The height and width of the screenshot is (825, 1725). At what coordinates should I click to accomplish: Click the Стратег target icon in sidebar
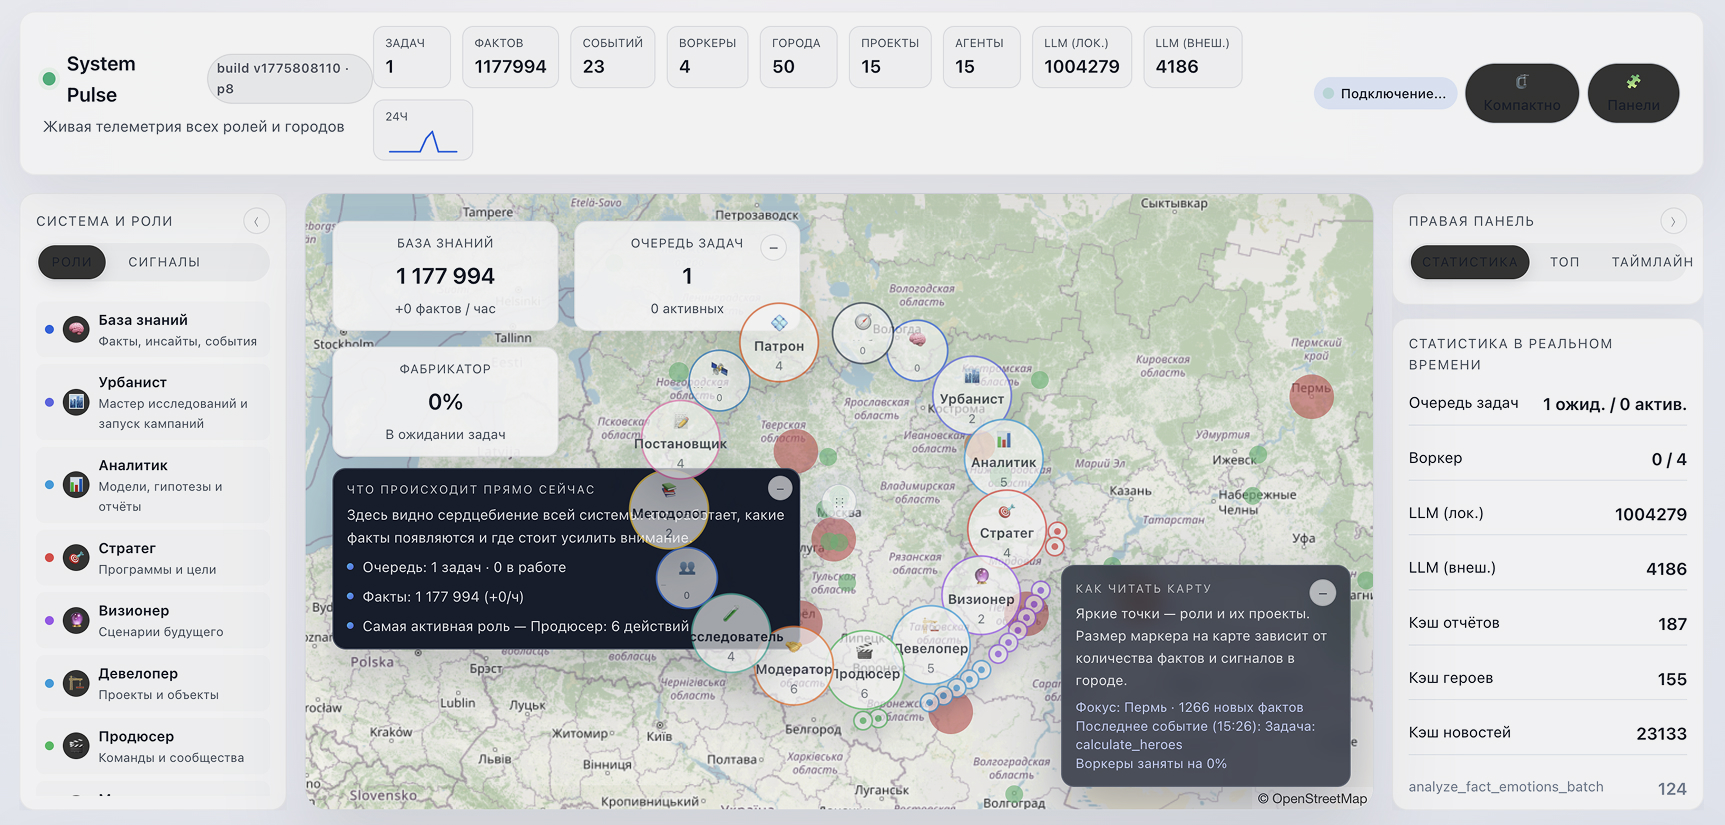pyautogui.click(x=76, y=558)
